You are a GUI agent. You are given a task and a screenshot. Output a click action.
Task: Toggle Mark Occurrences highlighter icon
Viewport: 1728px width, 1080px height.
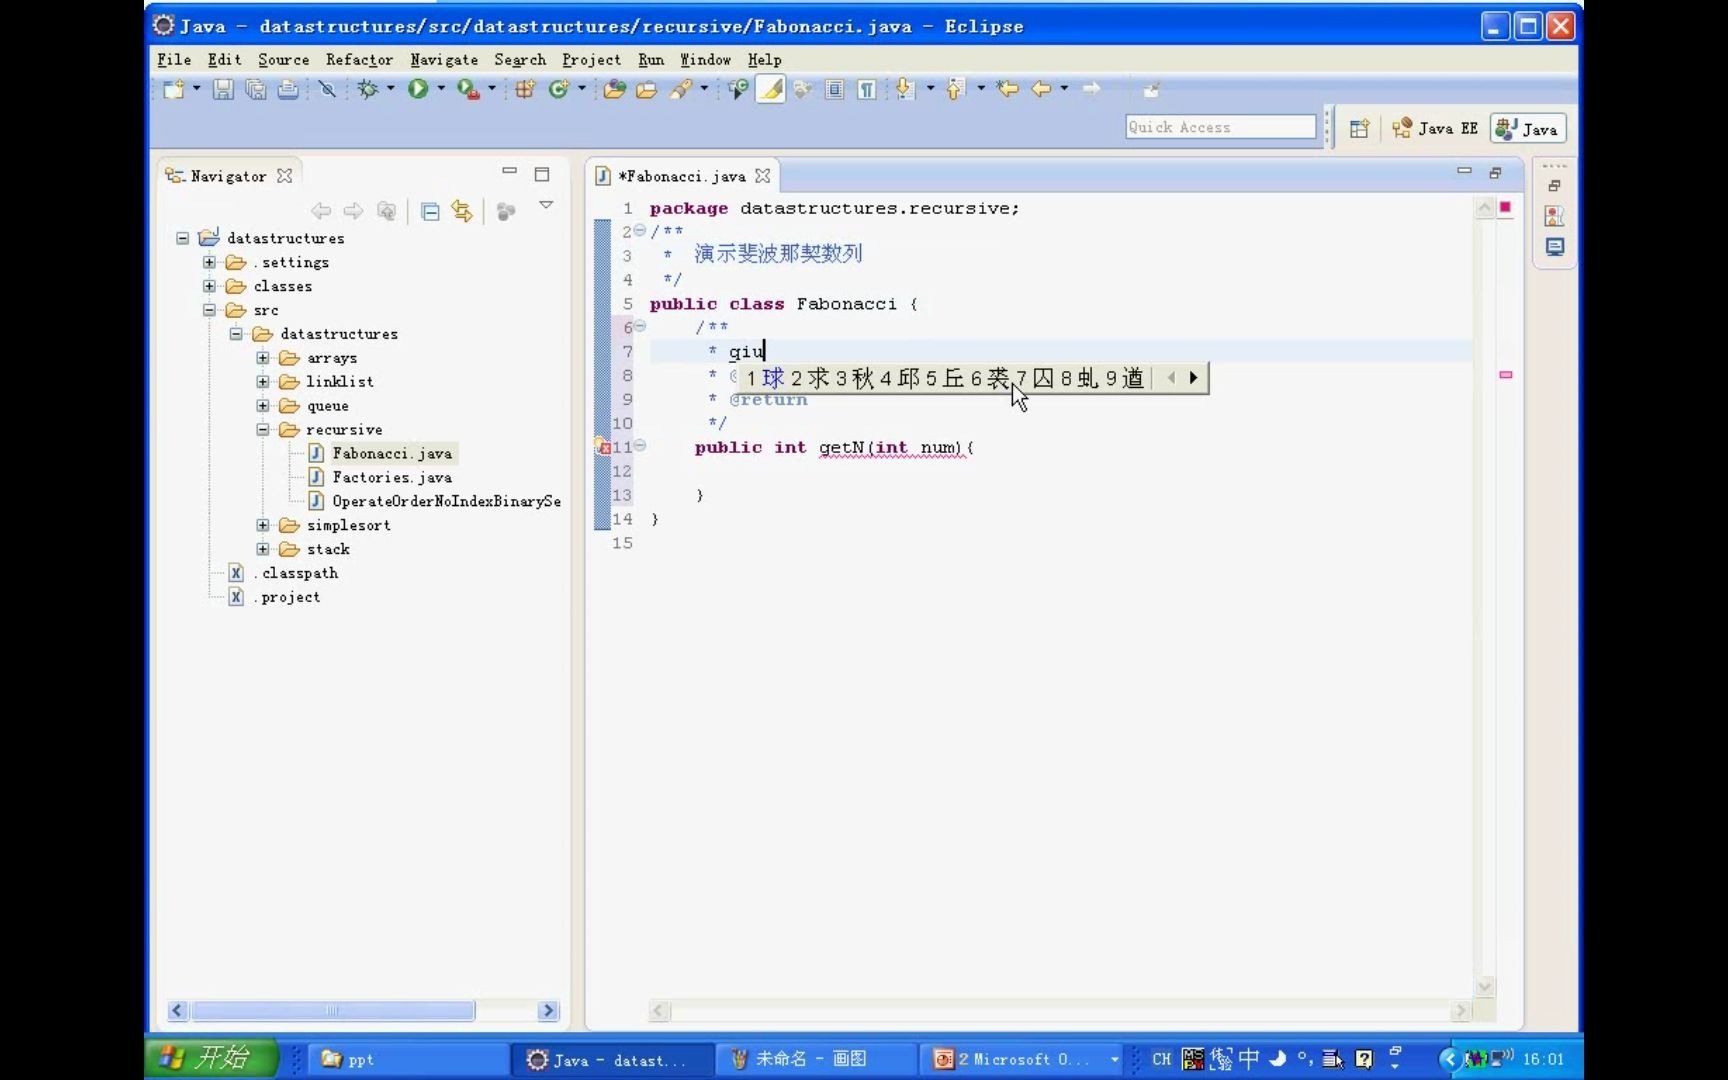(770, 90)
